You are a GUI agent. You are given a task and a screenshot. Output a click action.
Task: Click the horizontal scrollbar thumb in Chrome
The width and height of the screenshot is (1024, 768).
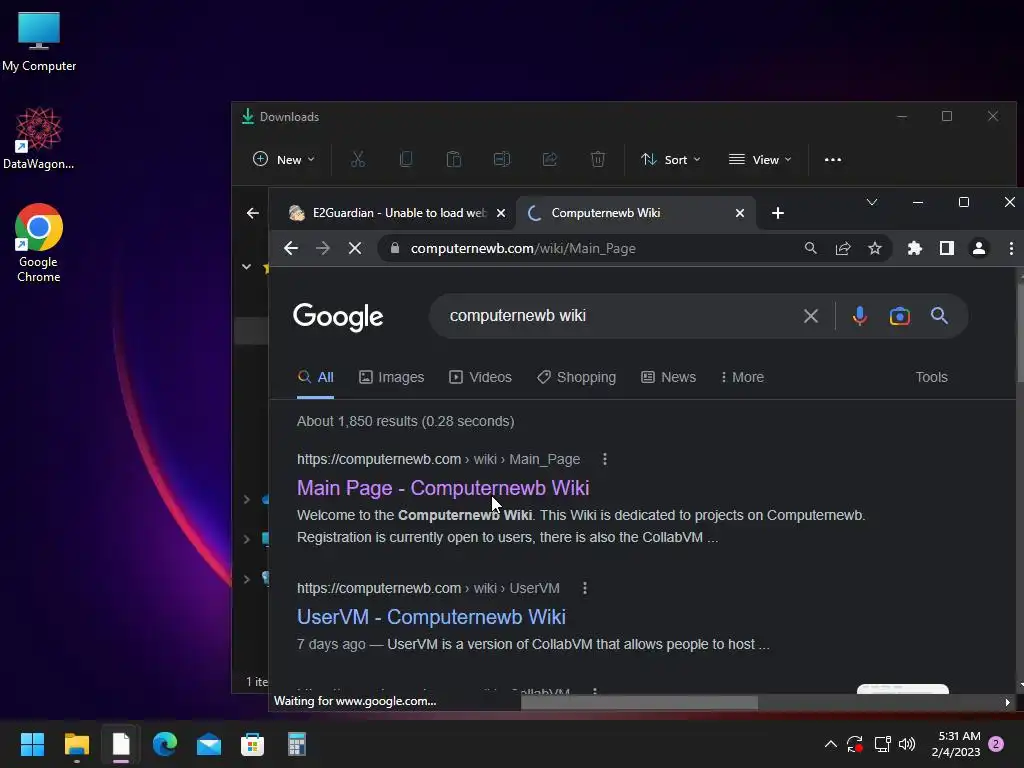coord(639,703)
